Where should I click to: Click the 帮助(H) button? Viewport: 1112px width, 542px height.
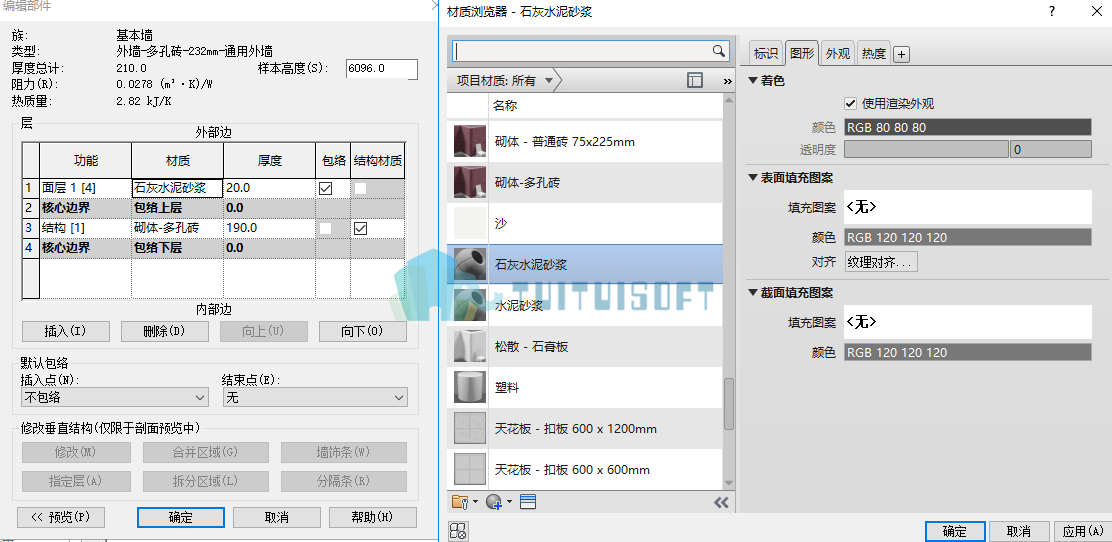coord(372,517)
